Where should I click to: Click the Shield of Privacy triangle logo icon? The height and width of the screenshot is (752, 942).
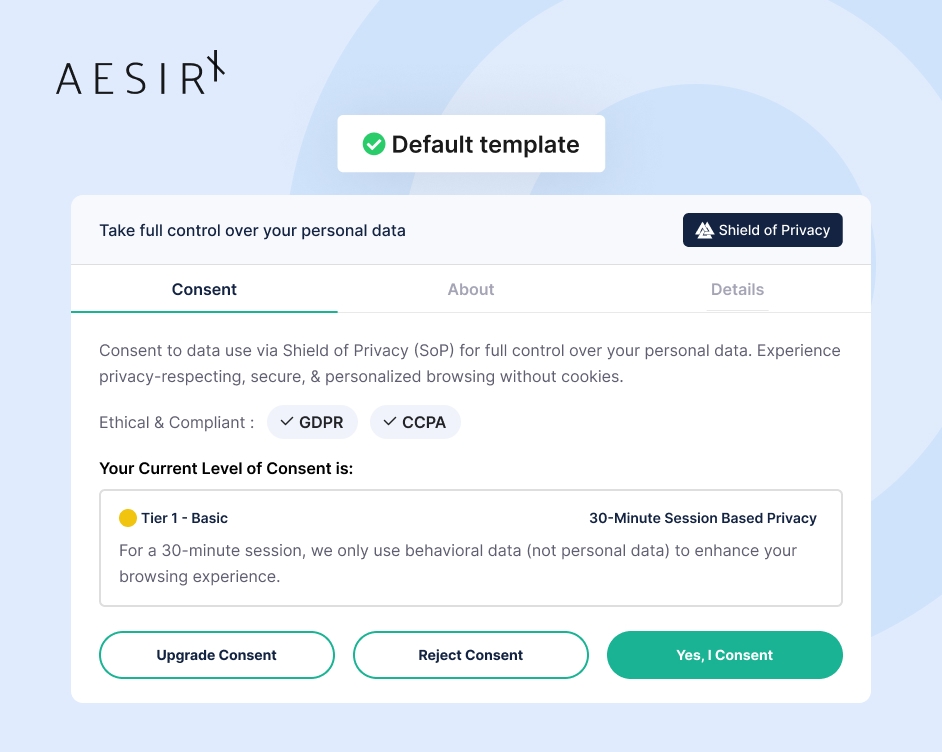pyautogui.click(x=704, y=230)
